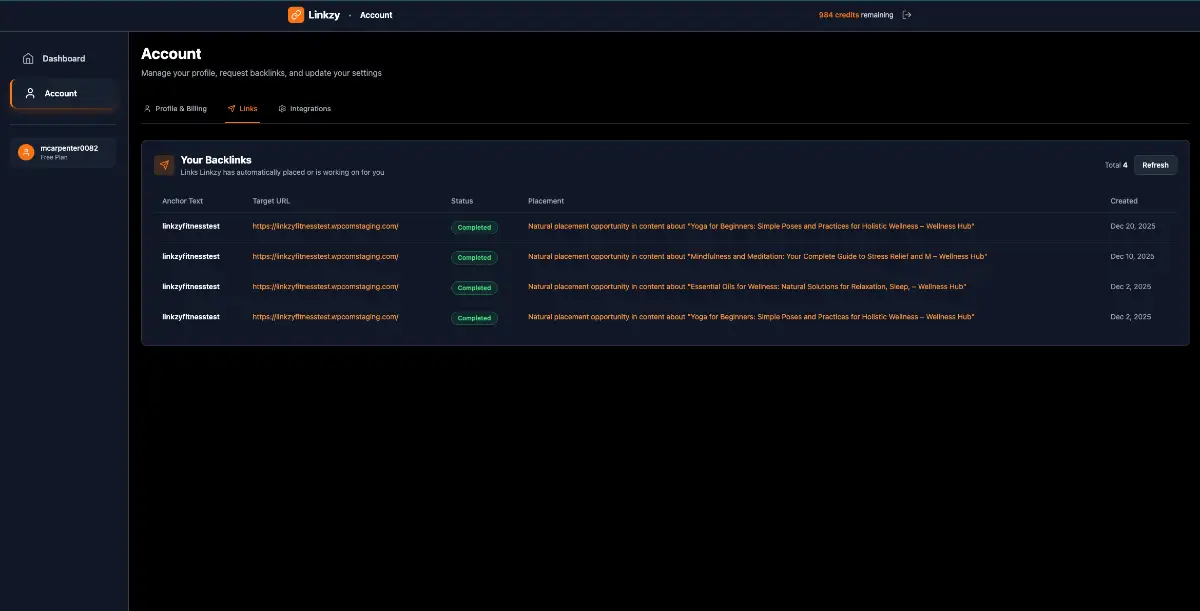Click Completed status badge in Dec 10 row
This screenshot has height=611, width=1200.
[474, 257]
